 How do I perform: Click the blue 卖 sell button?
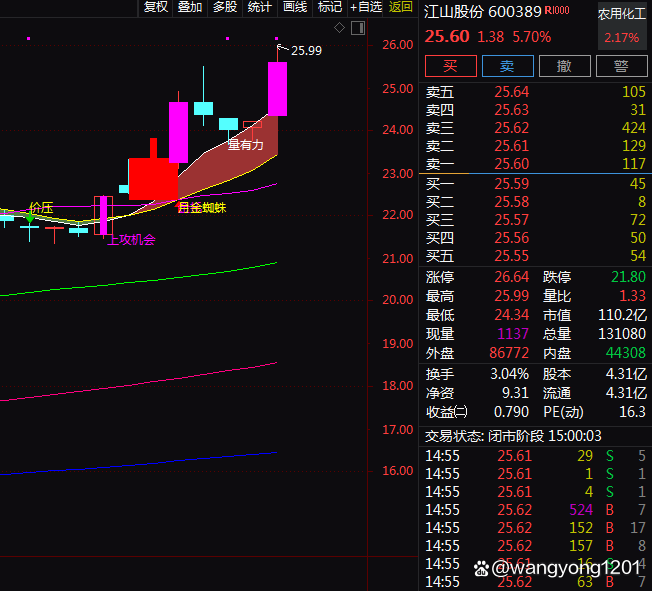click(508, 66)
